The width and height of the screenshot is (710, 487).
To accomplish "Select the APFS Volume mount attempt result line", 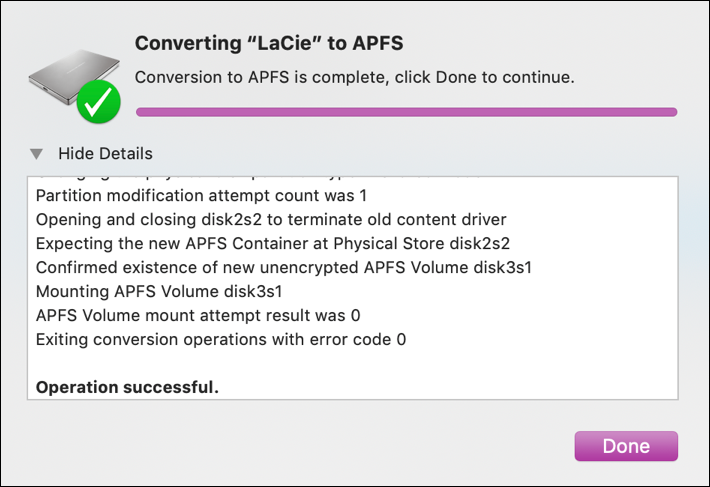I will coord(196,315).
